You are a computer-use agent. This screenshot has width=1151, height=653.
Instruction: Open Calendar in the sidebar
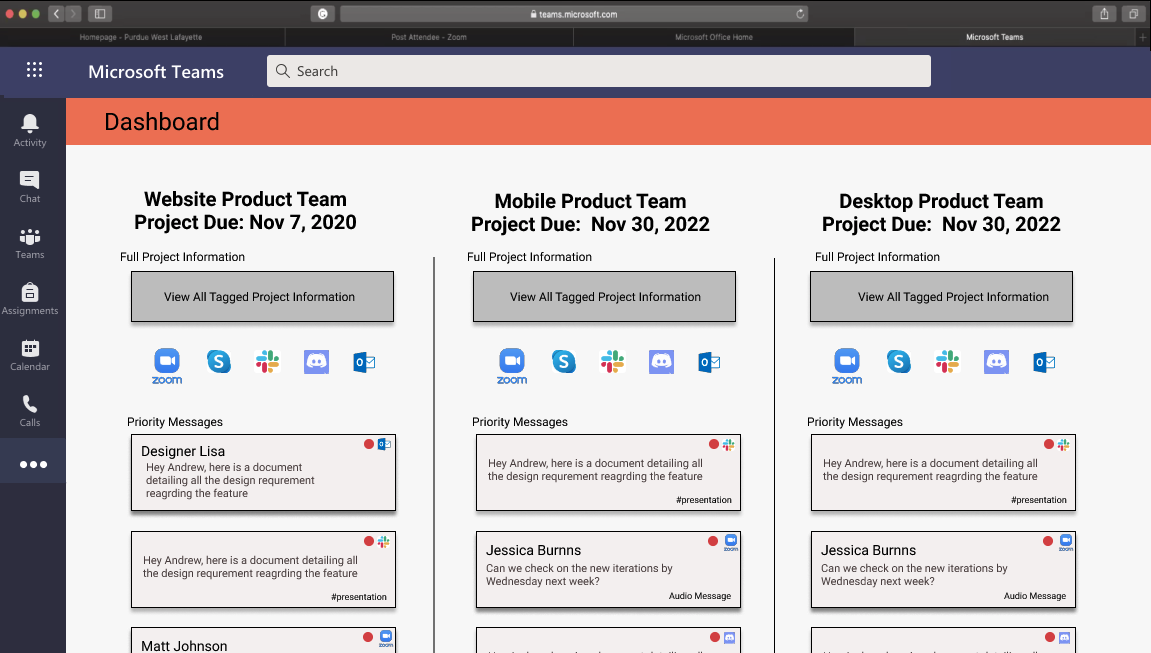30,354
